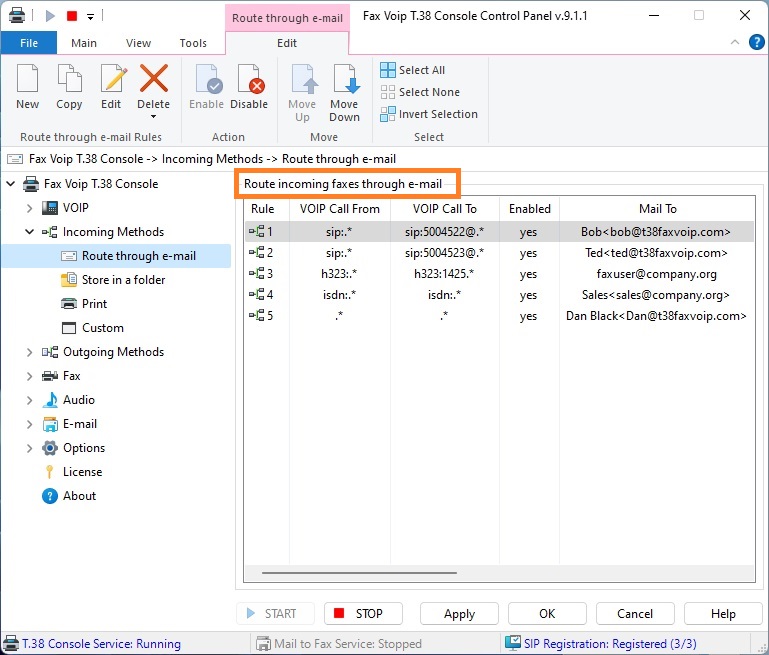Screen dimensions: 769x655
Task: Click the blue help question icon
Action: point(757,42)
